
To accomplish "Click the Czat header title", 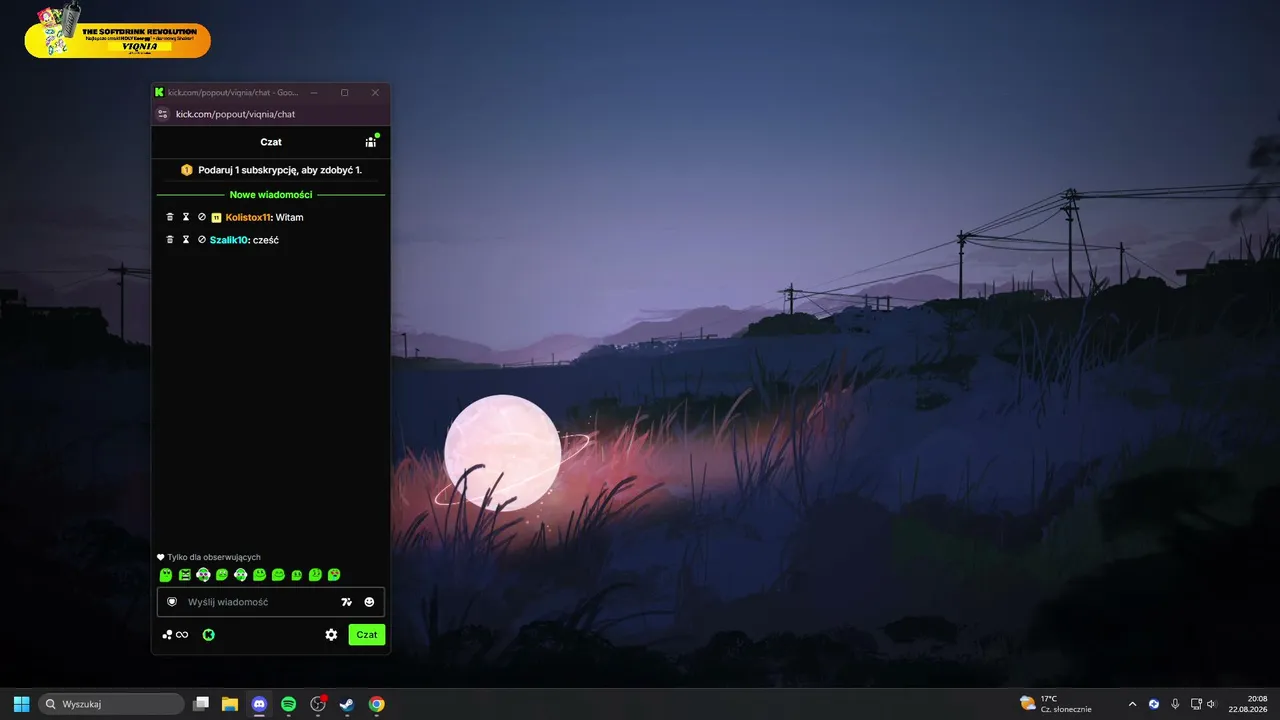I will pyautogui.click(x=271, y=142).
